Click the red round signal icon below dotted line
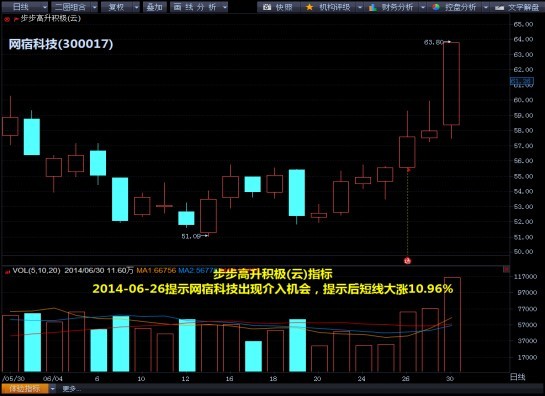Image resolution: width=545 pixels, height=396 pixels. 407,260
